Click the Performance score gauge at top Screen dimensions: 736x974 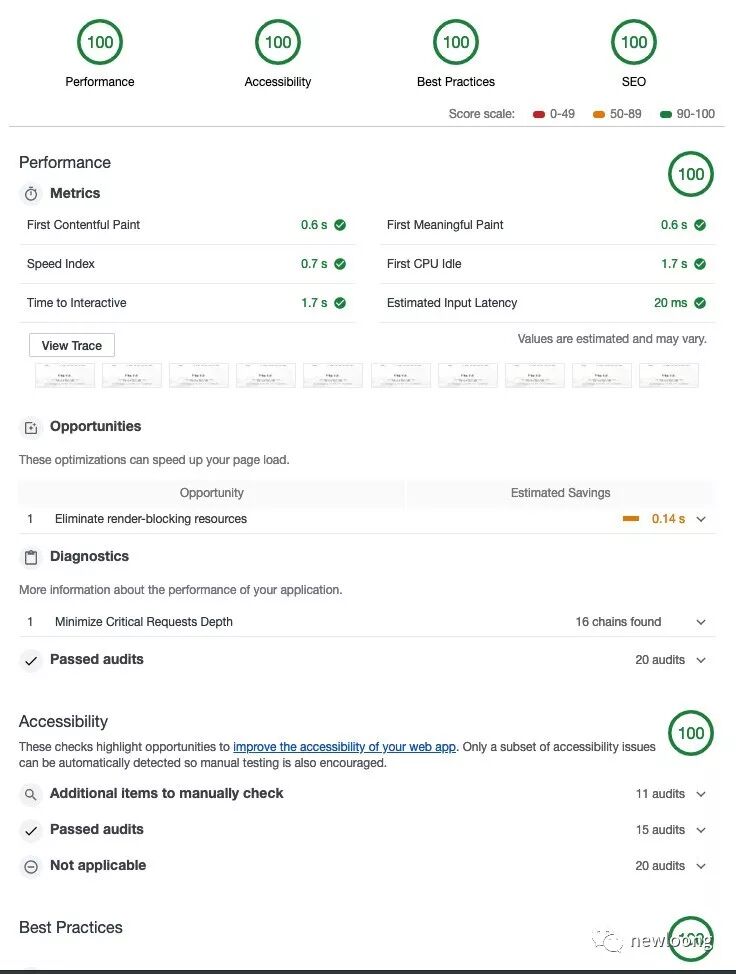pyautogui.click(x=100, y=43)
